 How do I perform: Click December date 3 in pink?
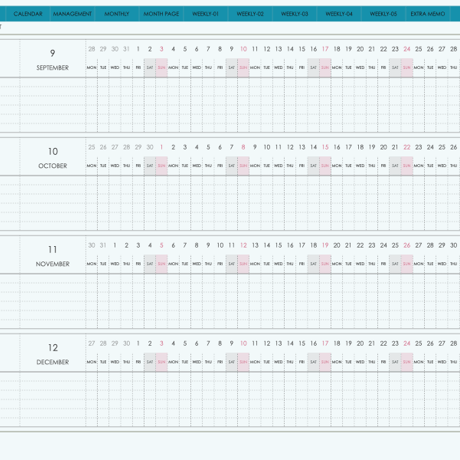[x=162, y=343]
